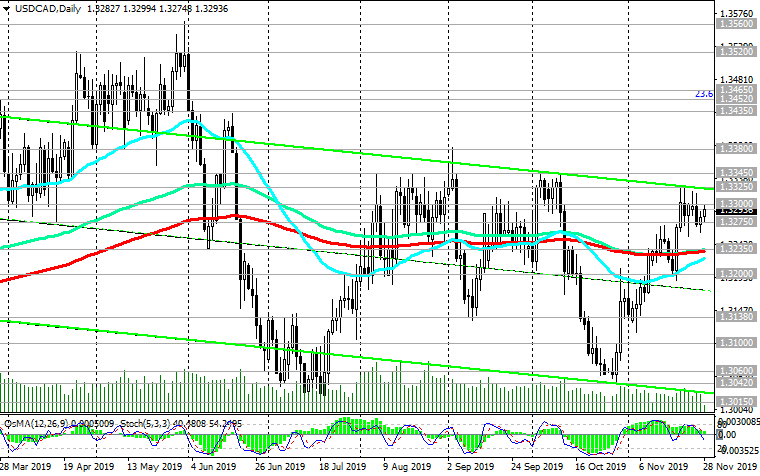Click the 1.30420 price level label

736,382
